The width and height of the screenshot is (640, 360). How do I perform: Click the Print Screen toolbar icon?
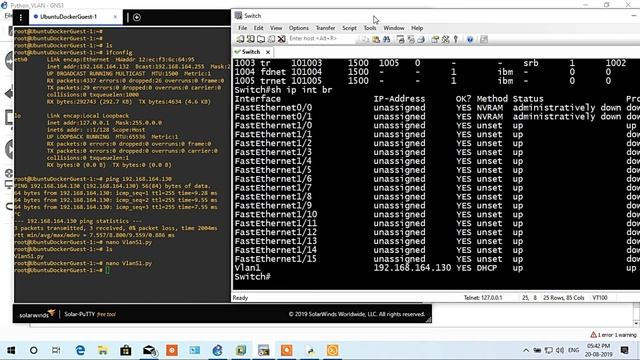[x=400, y=39]
